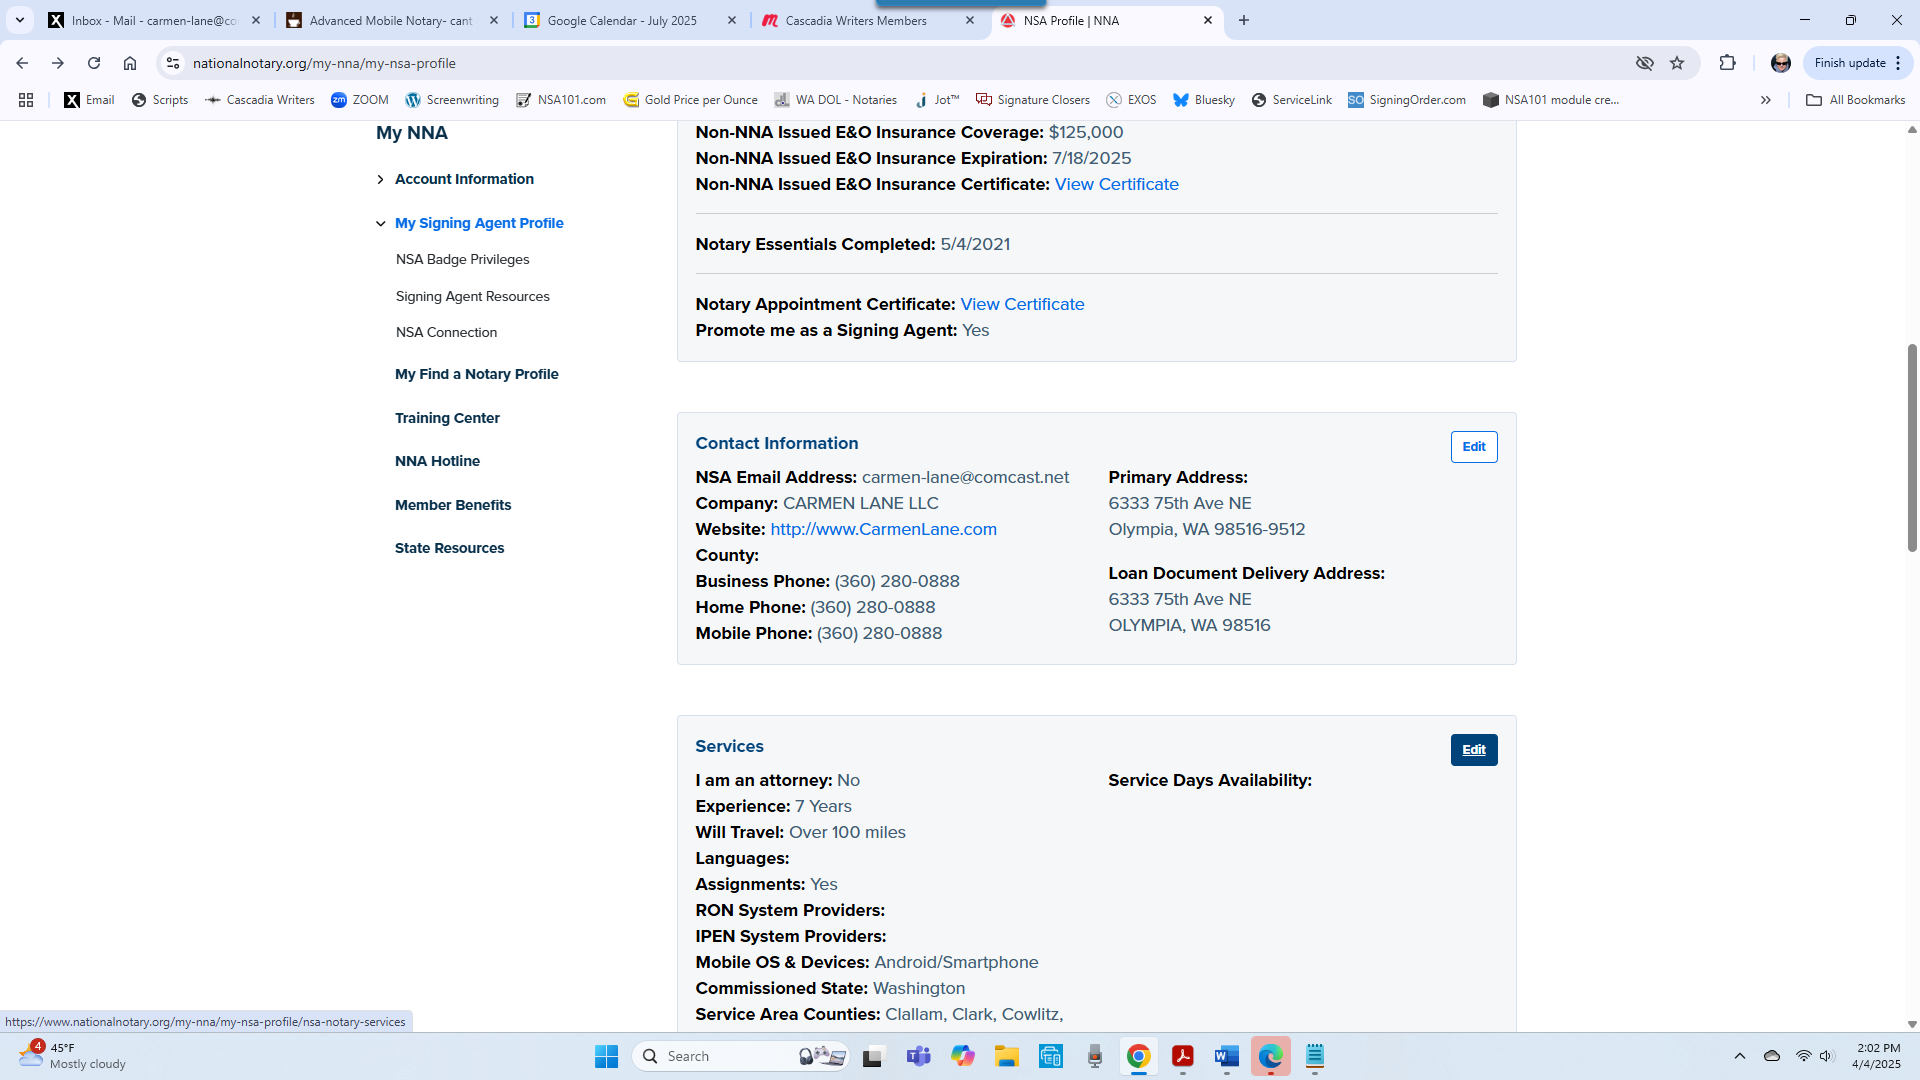
Task: Open the Signature Closers bookmark
Action: (x=1033, y=100)
